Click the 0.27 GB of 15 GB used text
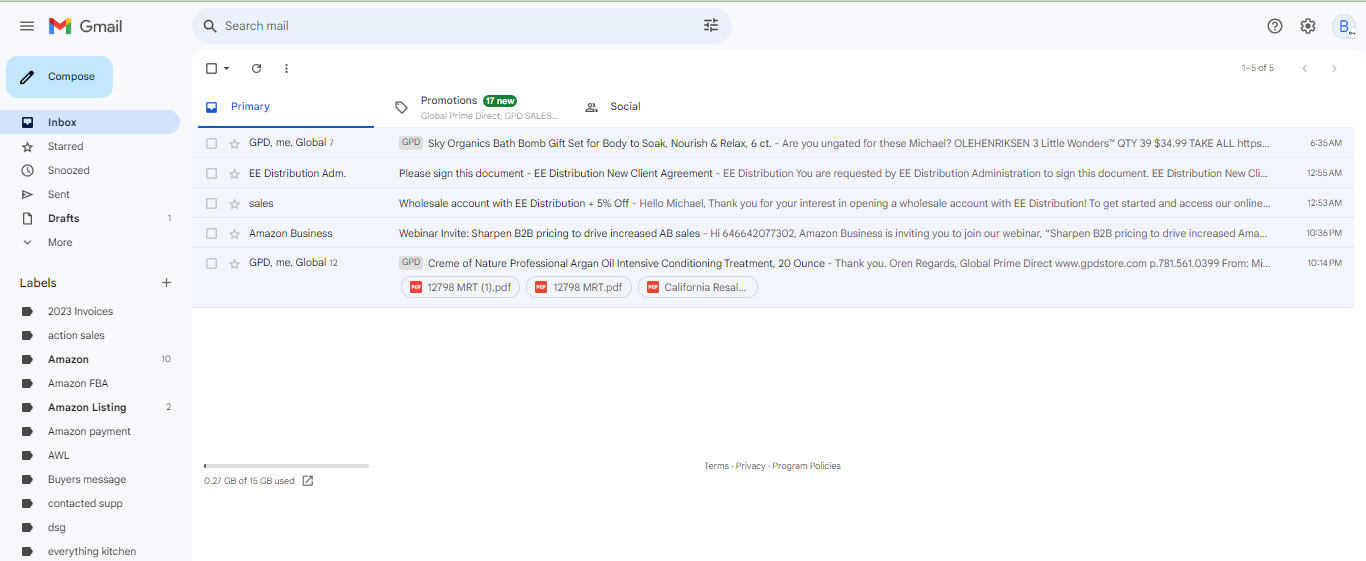This screenshot has height=561, width=1366. 249,481
